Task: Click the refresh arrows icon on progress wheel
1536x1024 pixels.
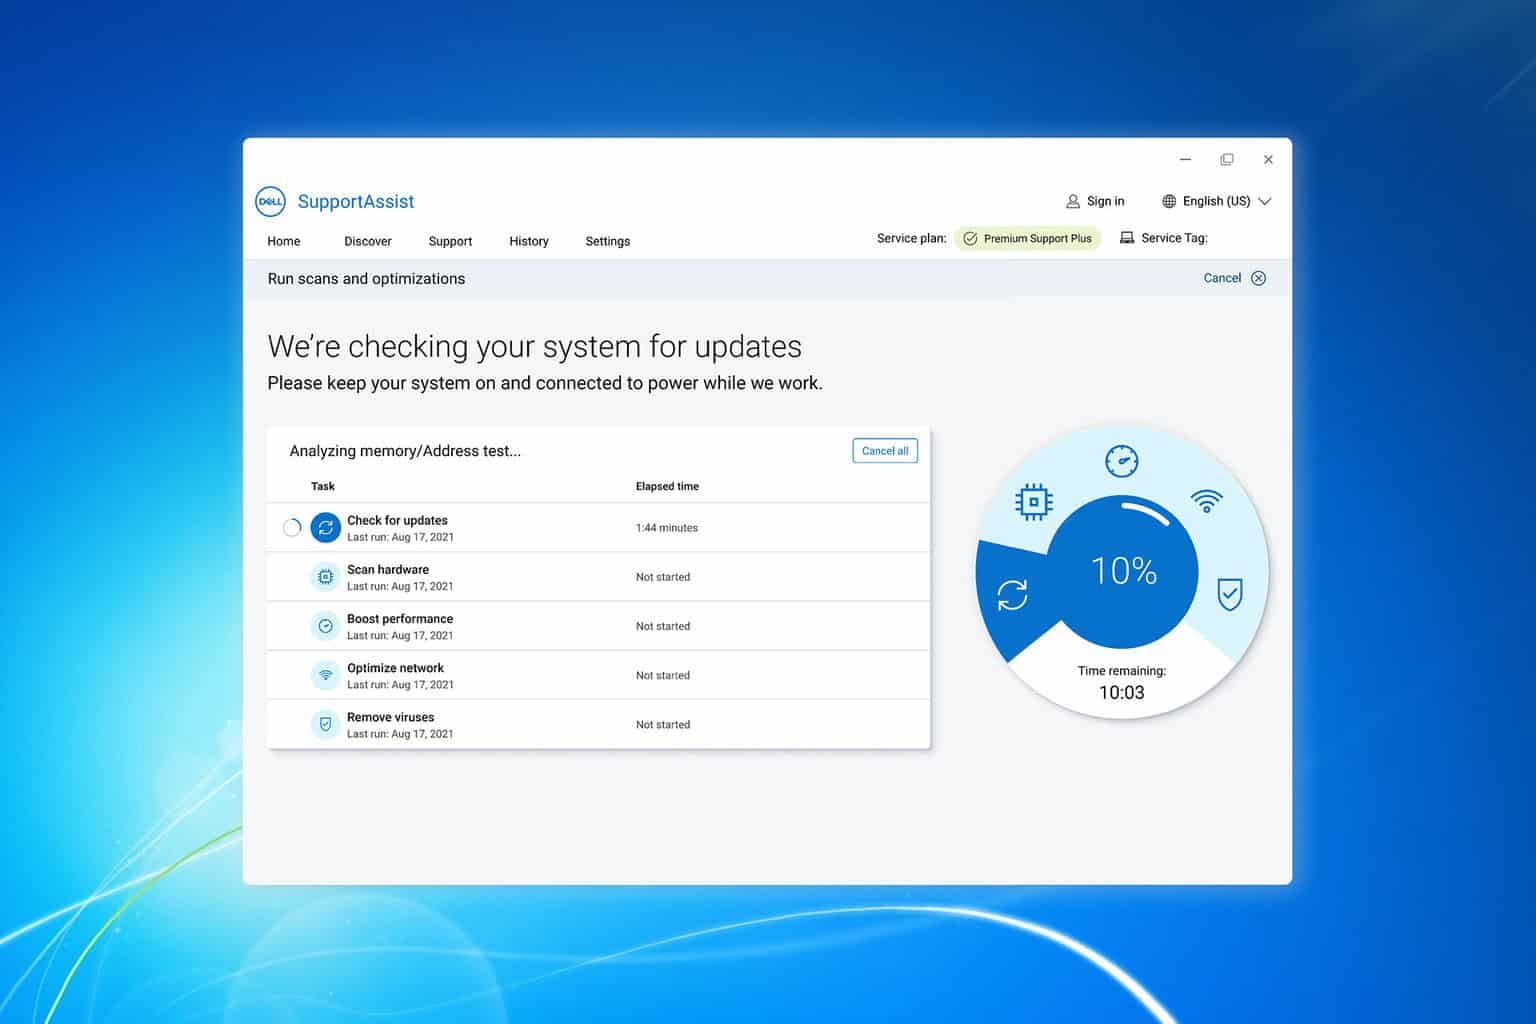Action: (1012, 595)
